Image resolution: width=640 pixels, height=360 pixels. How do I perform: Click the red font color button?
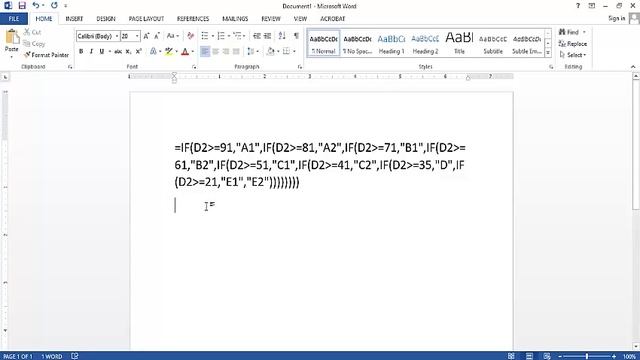(185, 51)
